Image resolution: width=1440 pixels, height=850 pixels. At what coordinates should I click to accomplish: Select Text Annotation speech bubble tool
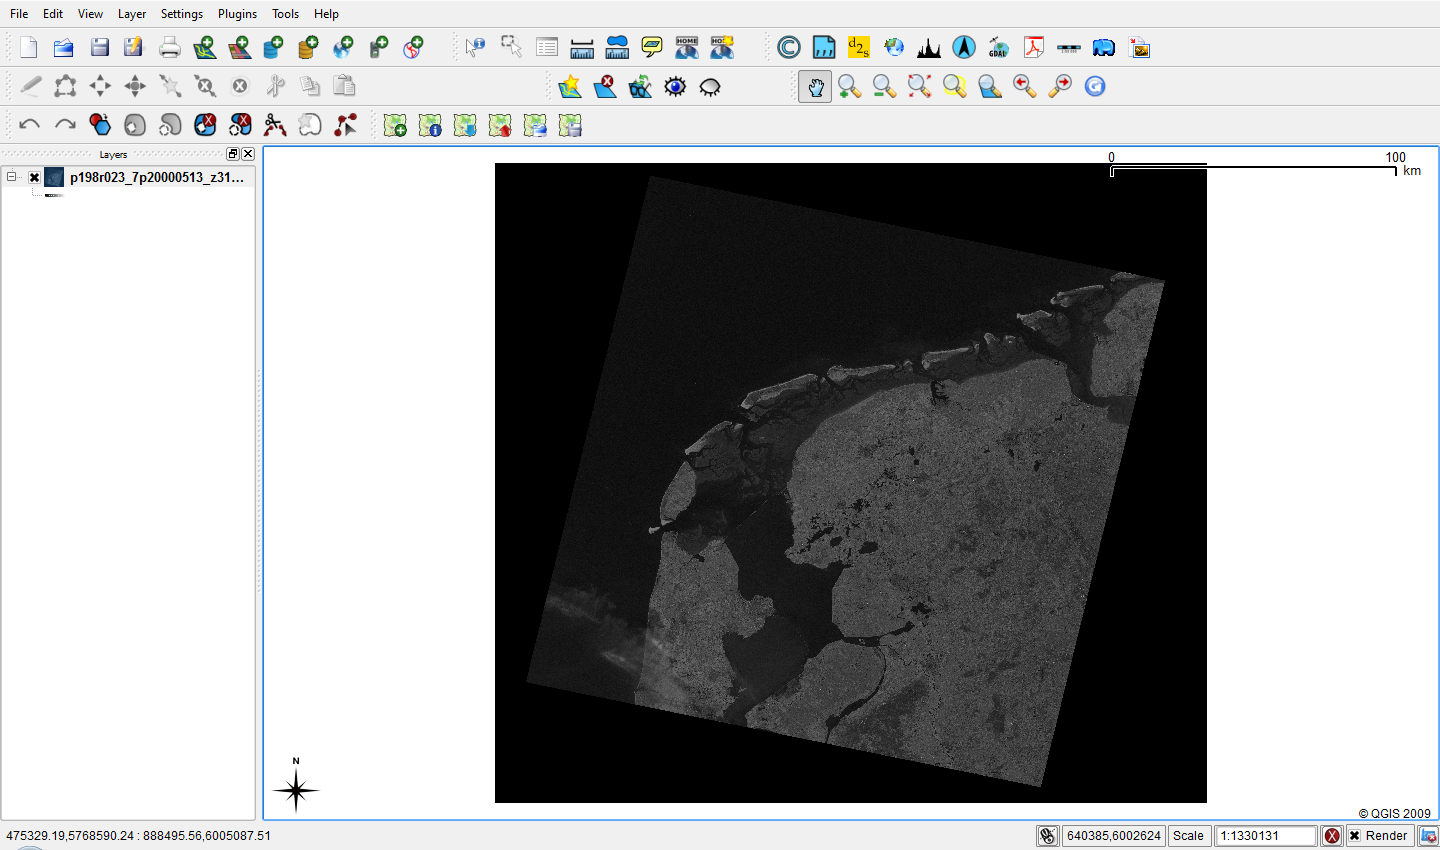tap(652, 47)
